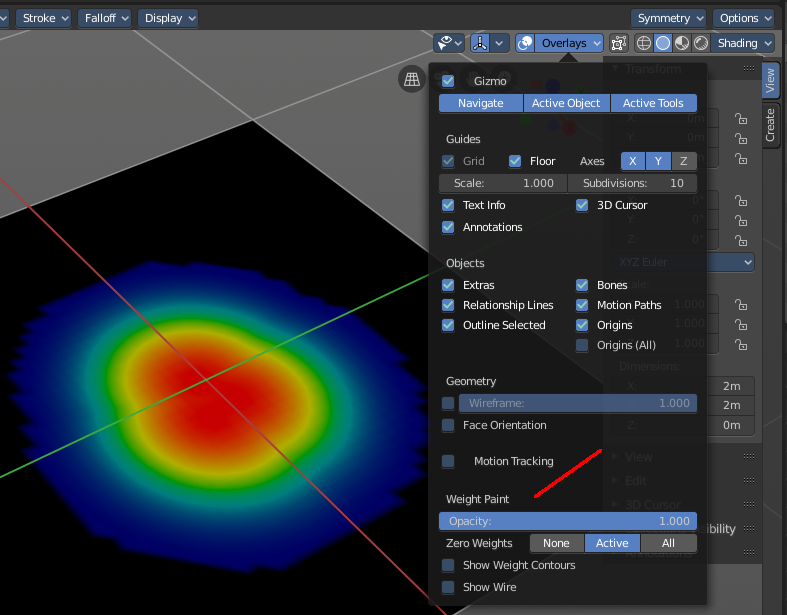Select wireframe shading mode icon
Viewport: 787px width, 615px height.
click(x=644, y=43)
